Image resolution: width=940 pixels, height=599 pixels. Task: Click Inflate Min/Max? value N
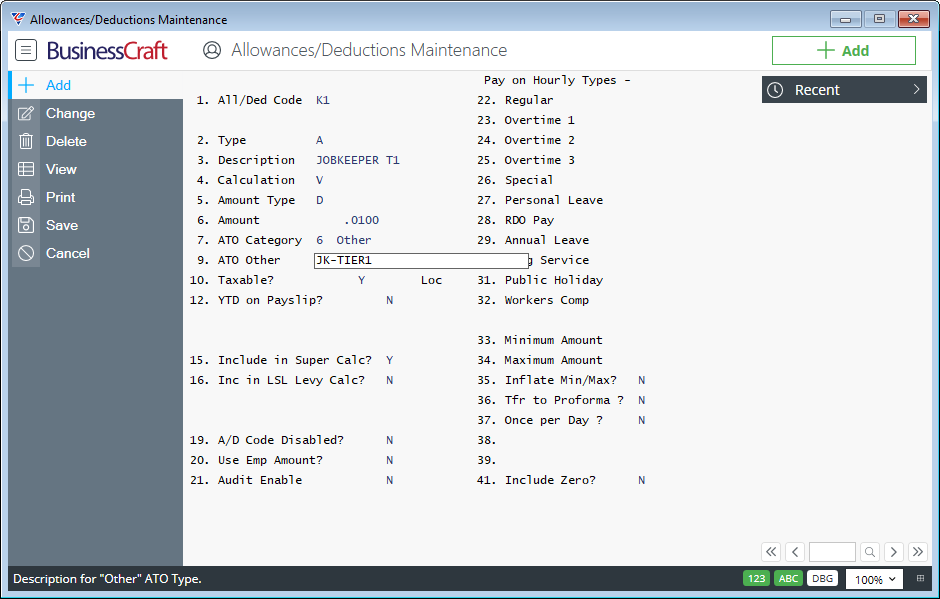[x=641, y=380]
